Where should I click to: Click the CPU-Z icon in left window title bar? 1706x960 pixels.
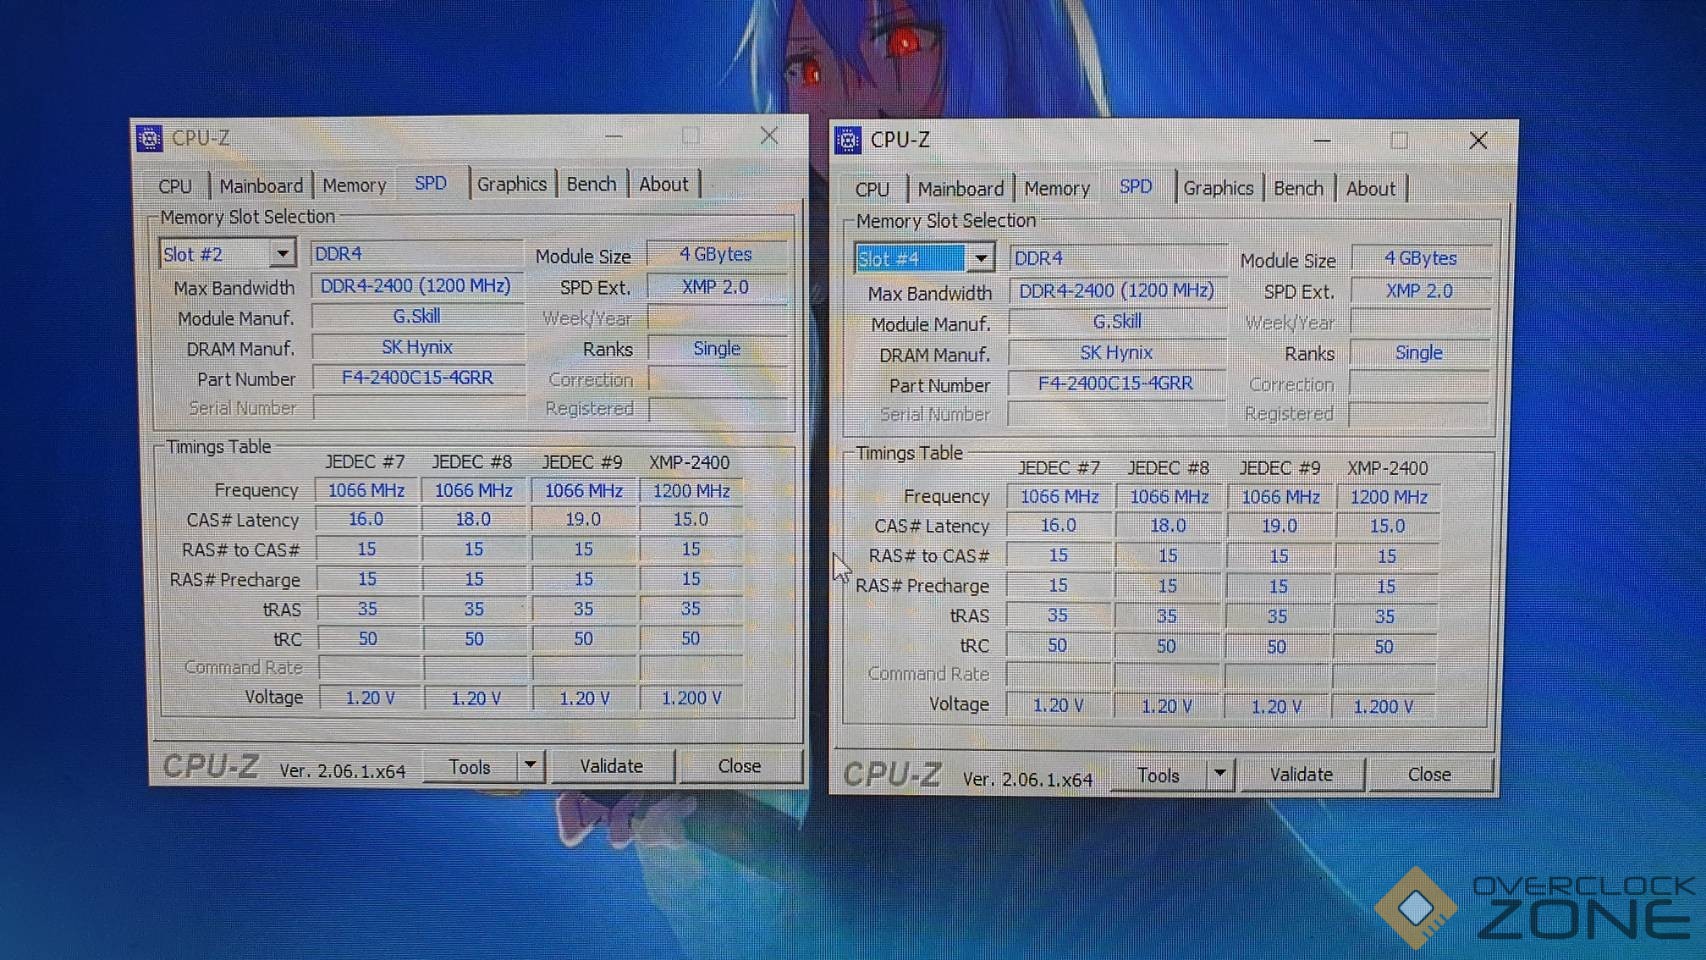pos(149,138)
